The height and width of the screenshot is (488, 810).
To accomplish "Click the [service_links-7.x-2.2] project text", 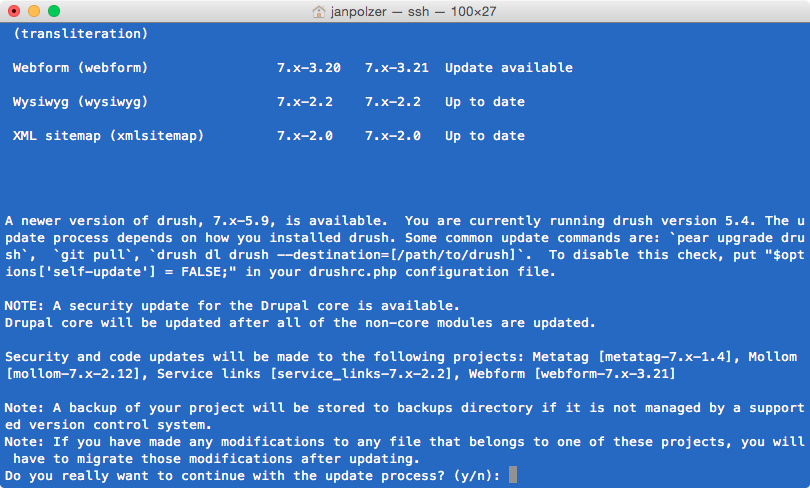I will [361, 374].
